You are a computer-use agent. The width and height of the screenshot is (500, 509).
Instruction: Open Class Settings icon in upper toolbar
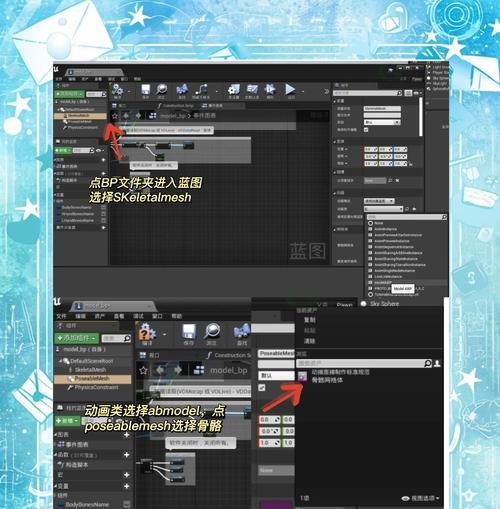click(234, 89)
